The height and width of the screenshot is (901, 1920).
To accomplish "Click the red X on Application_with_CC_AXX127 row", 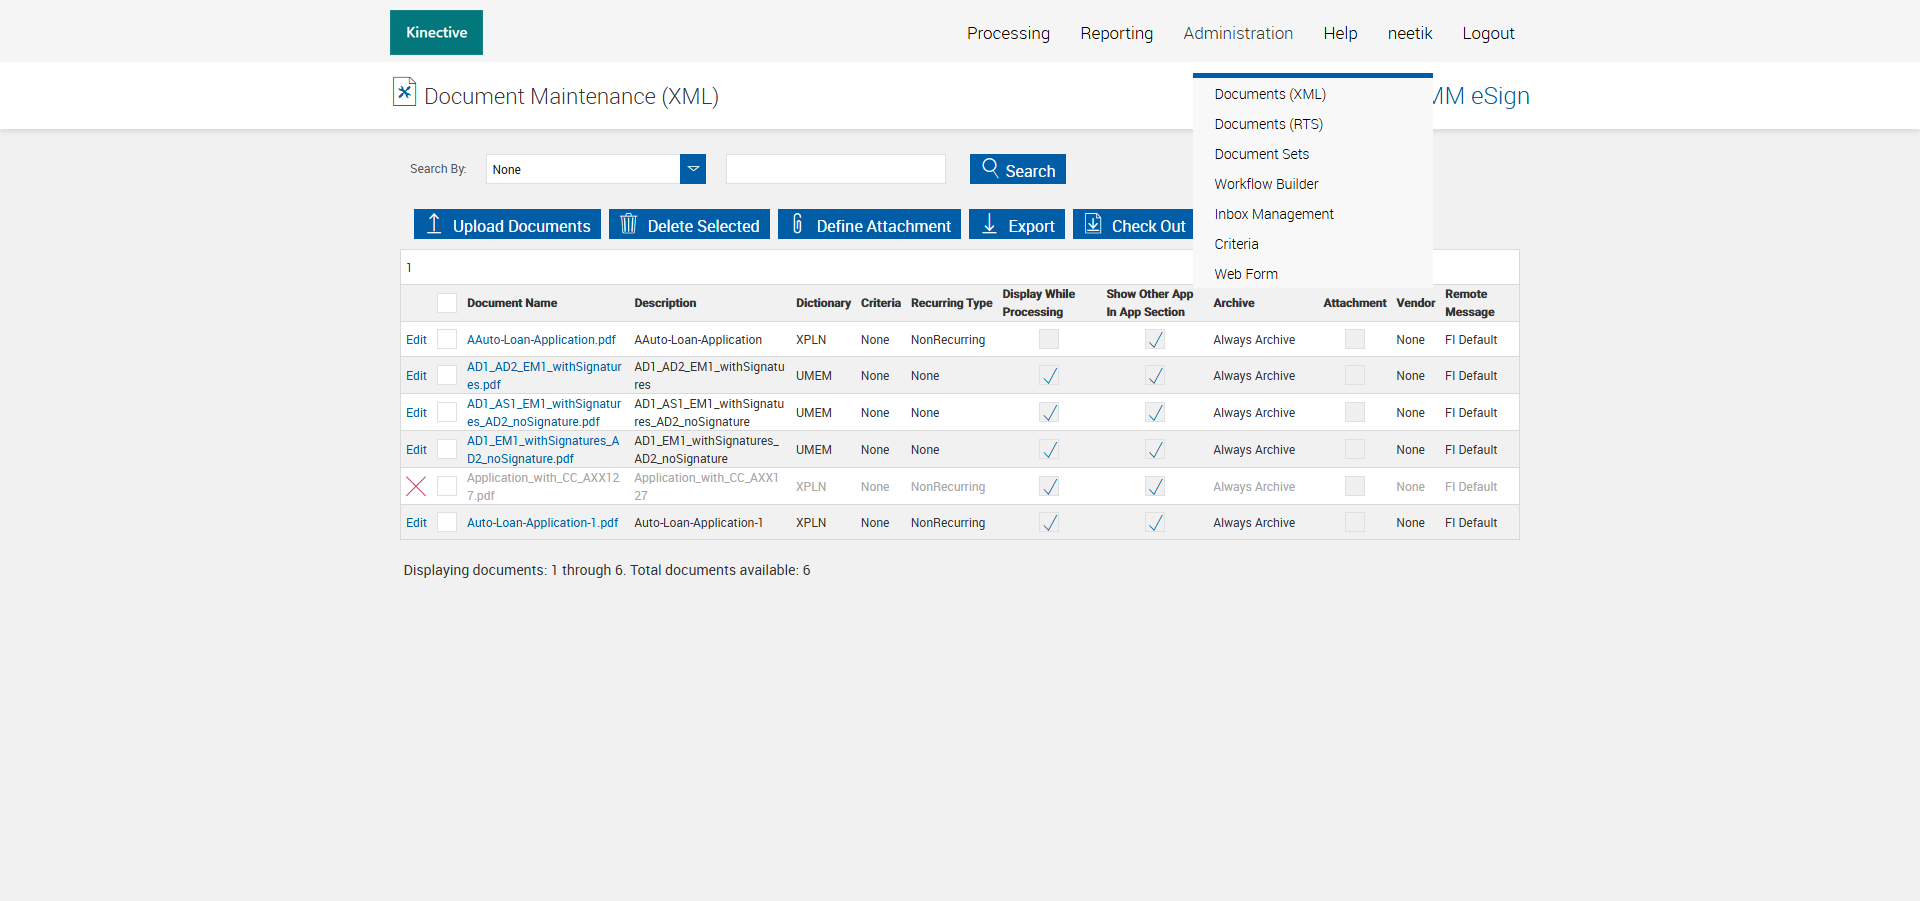I will tap(416, 487).
